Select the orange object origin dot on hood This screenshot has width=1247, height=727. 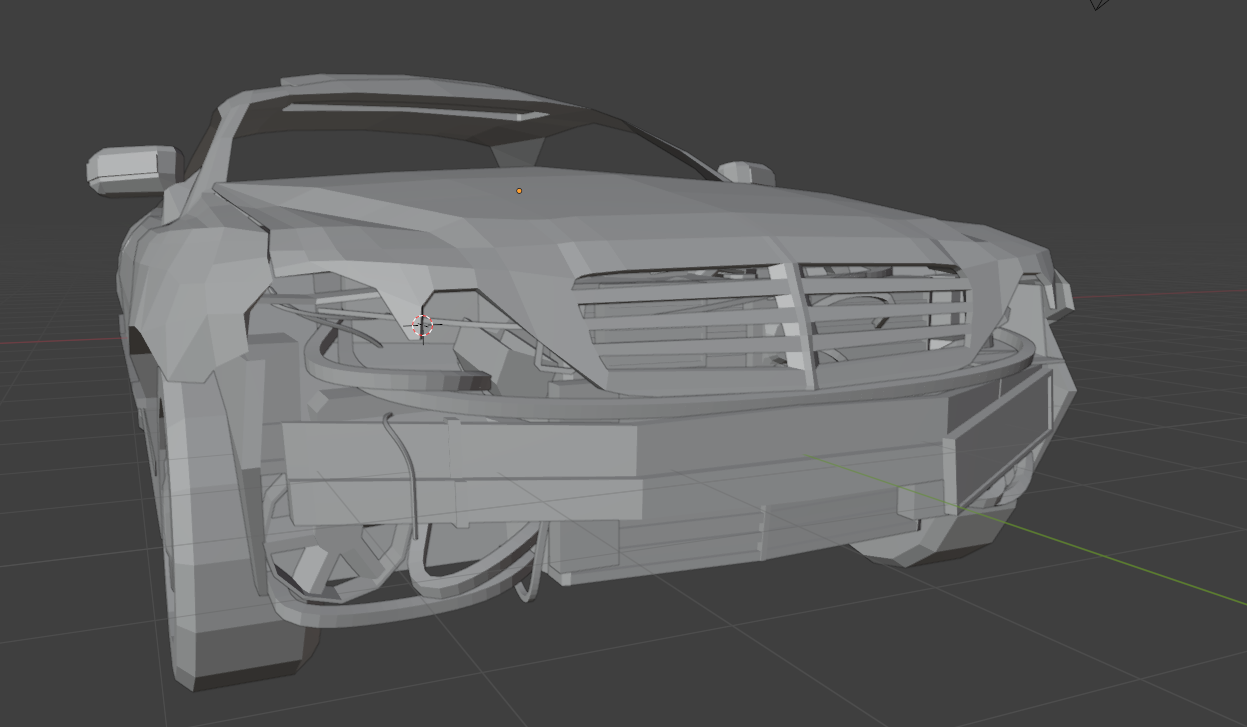(x=519, y=191)
